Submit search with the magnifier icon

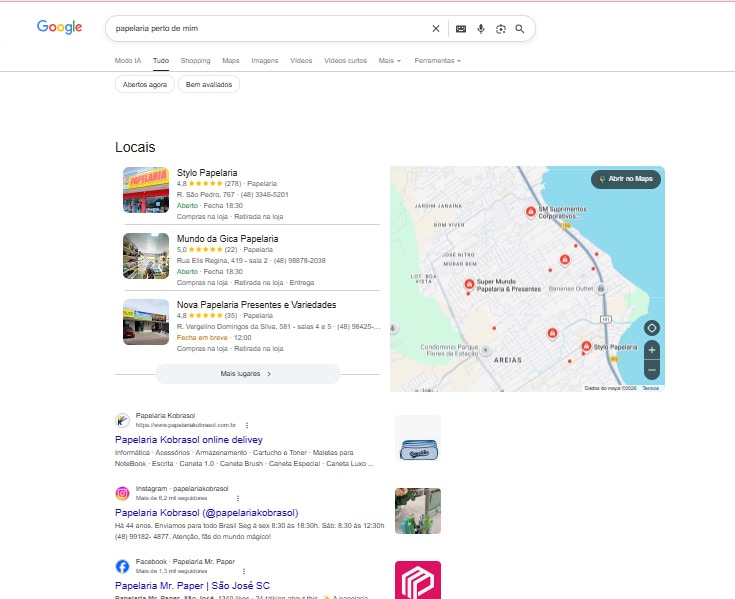tap(520, 29)
